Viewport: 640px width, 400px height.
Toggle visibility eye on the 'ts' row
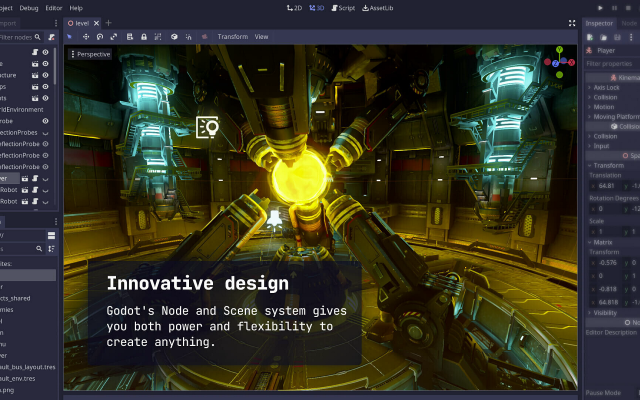[45, 98]
